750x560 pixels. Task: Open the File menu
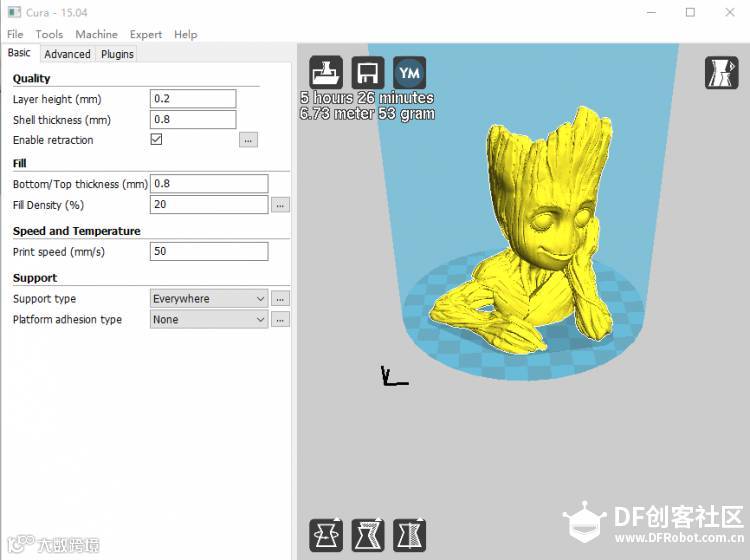tap(15, 34)
